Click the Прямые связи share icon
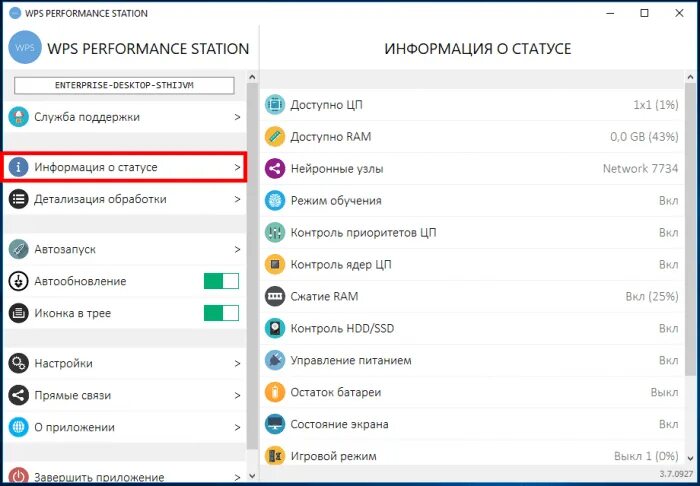 click(19, 395)
